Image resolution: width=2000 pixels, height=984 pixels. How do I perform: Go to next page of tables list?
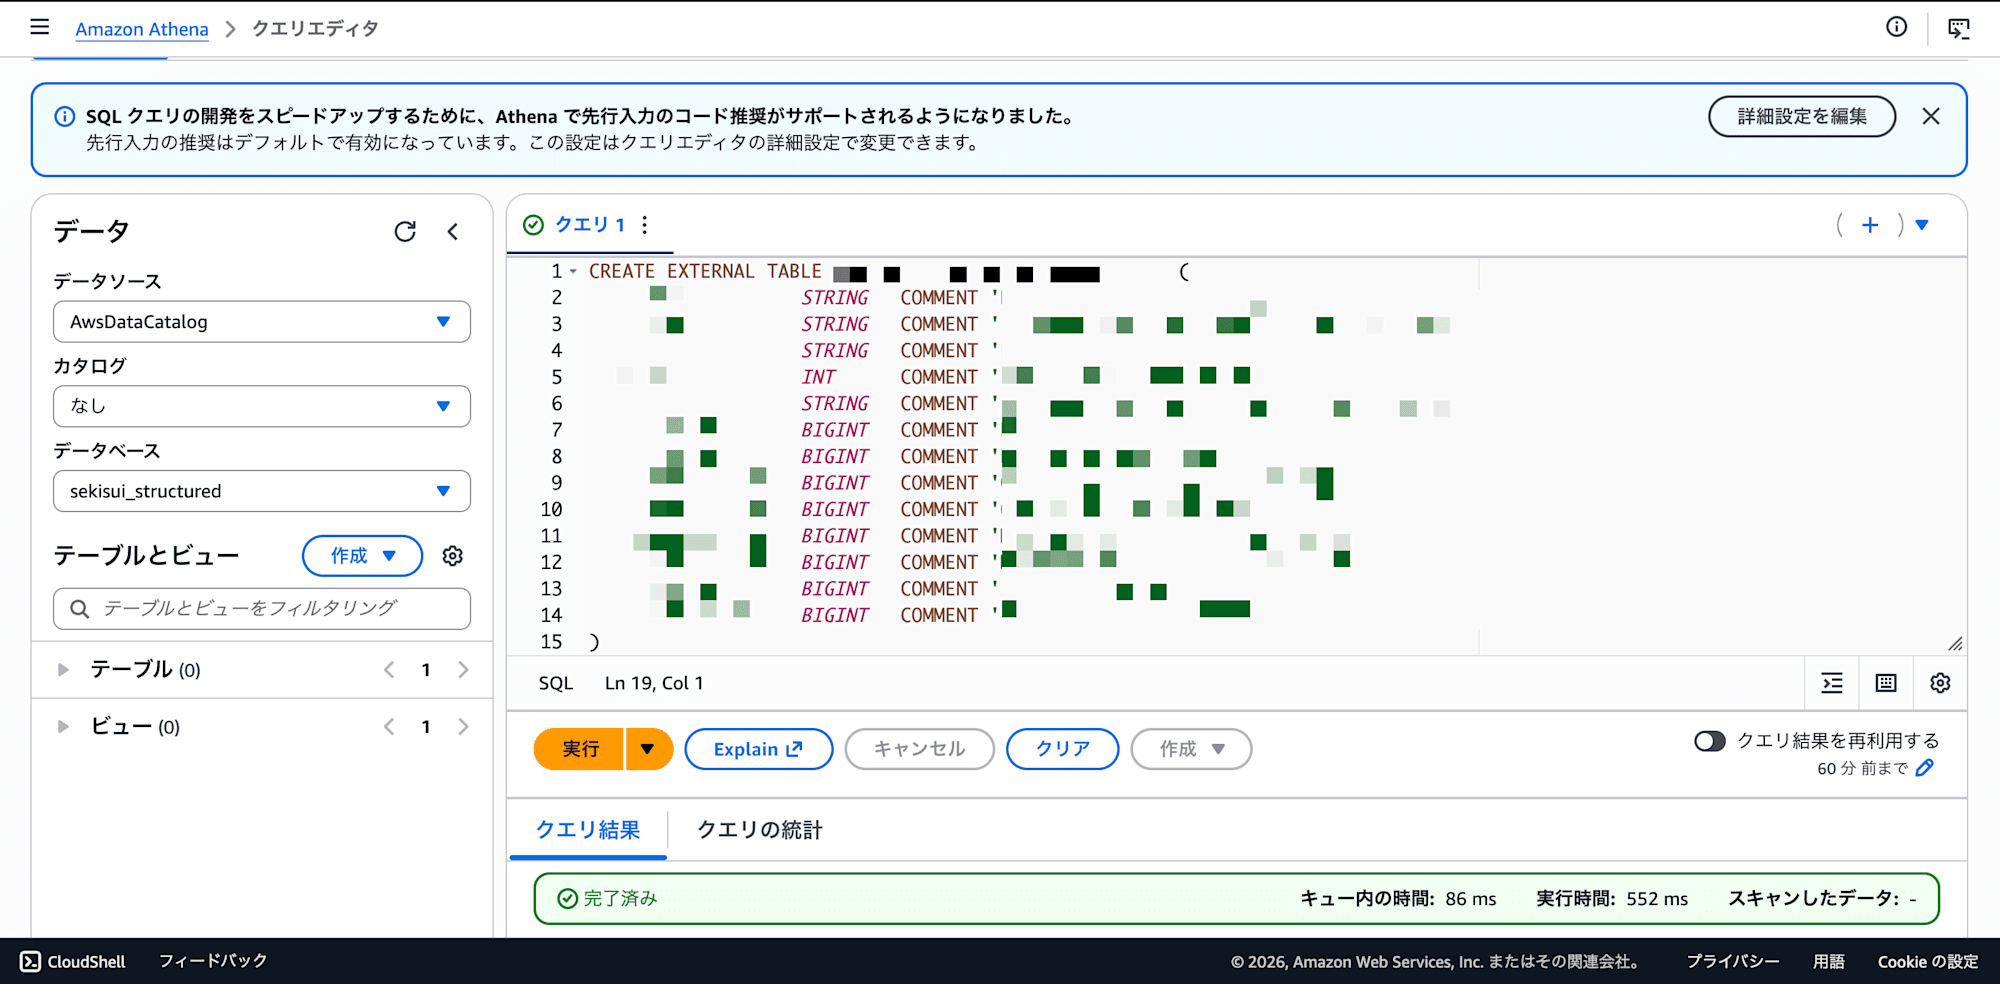[x=463, y=670]
